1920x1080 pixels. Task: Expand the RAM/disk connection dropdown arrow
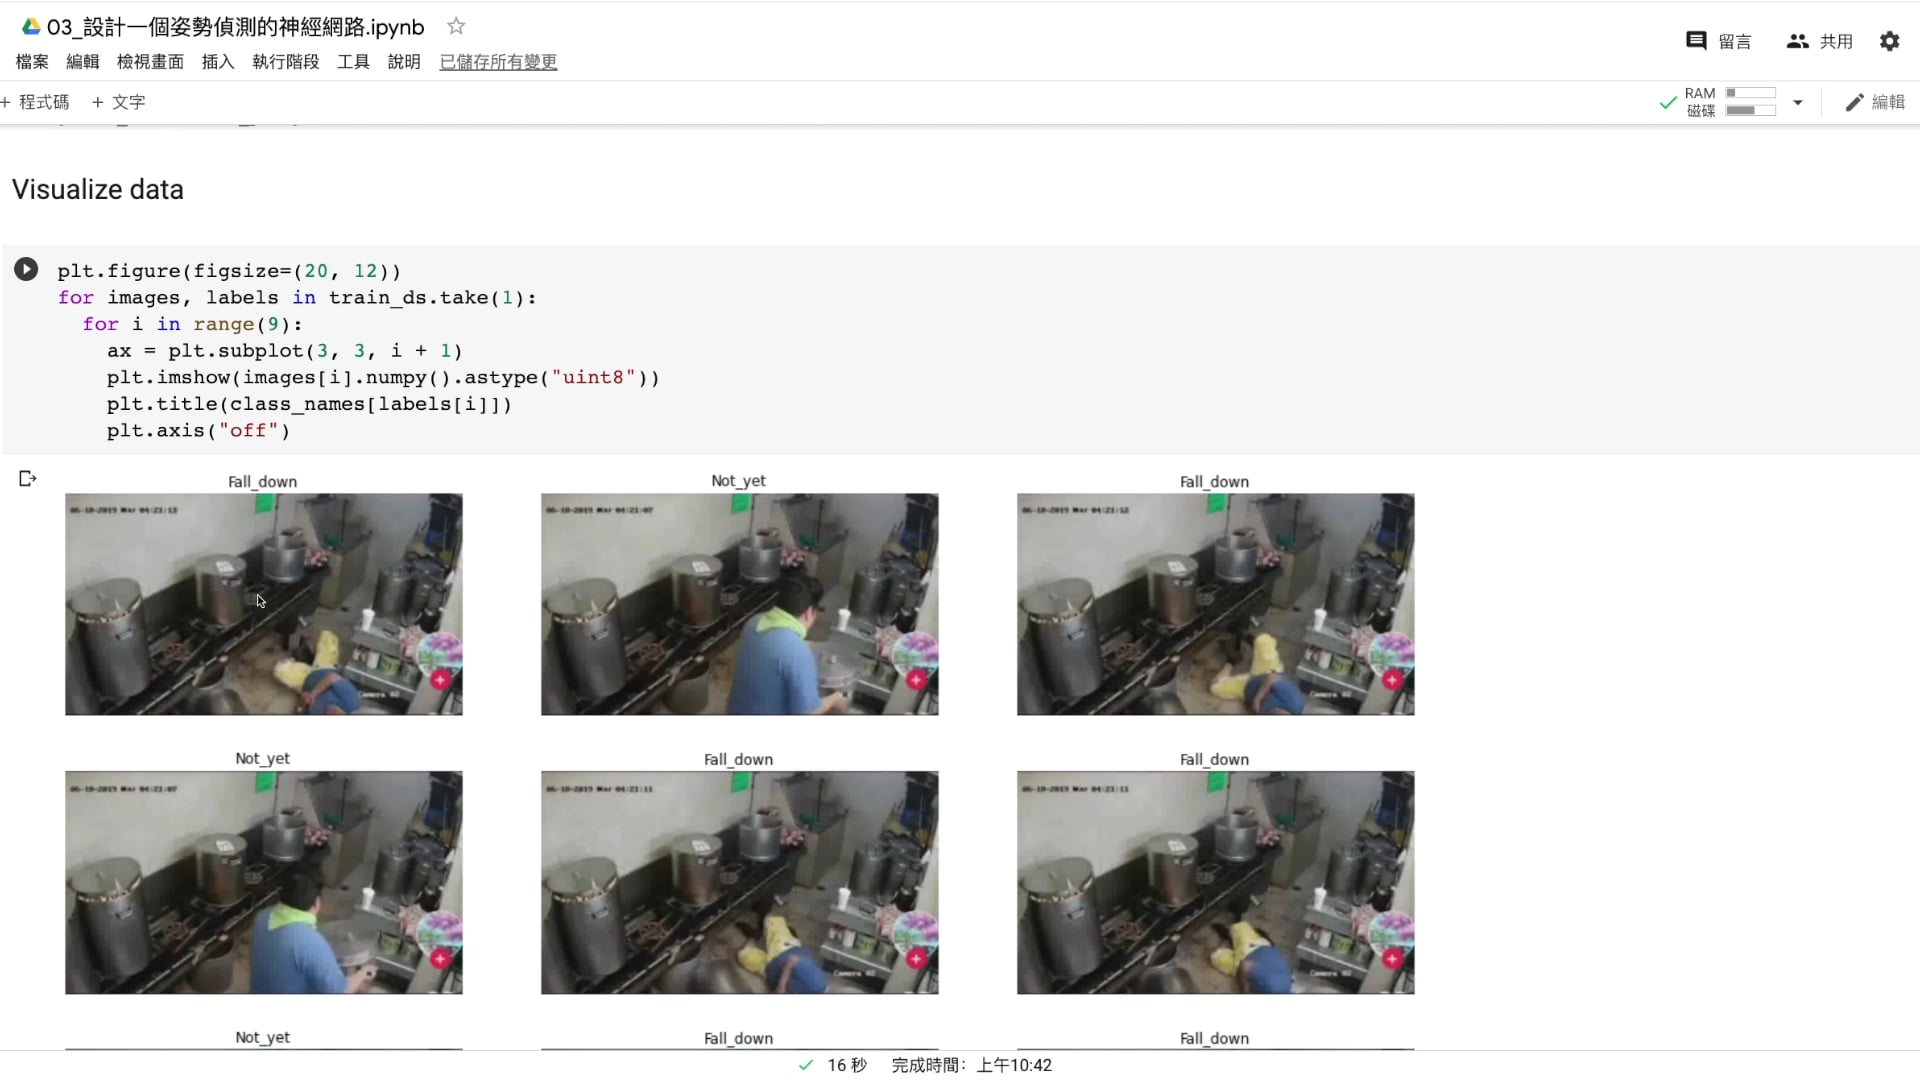point(1798,102)
